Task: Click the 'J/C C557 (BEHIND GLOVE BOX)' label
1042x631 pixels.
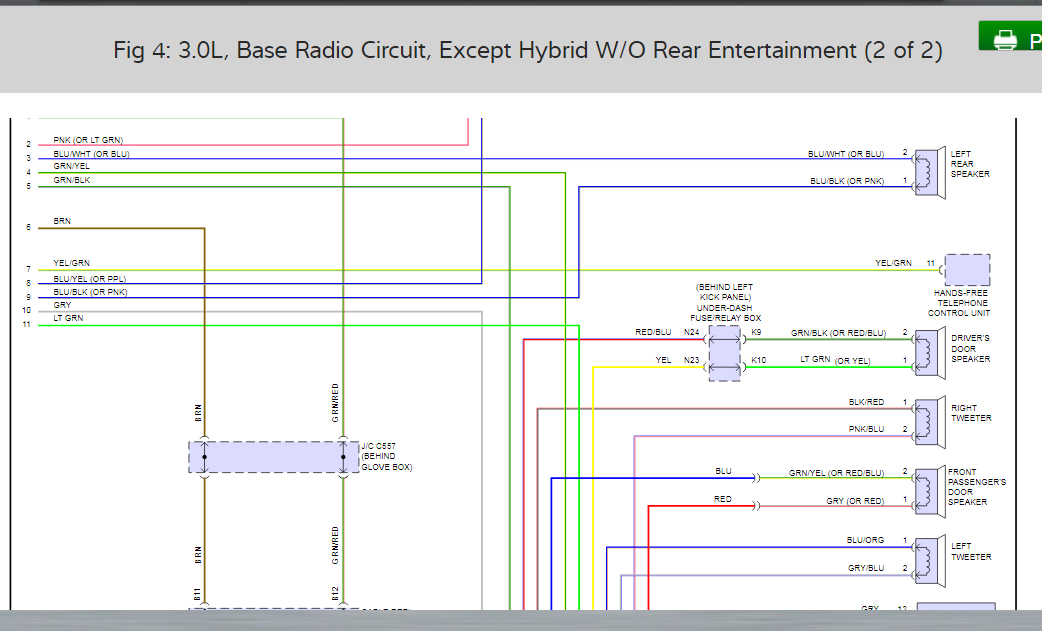Action: coord(387,456)
